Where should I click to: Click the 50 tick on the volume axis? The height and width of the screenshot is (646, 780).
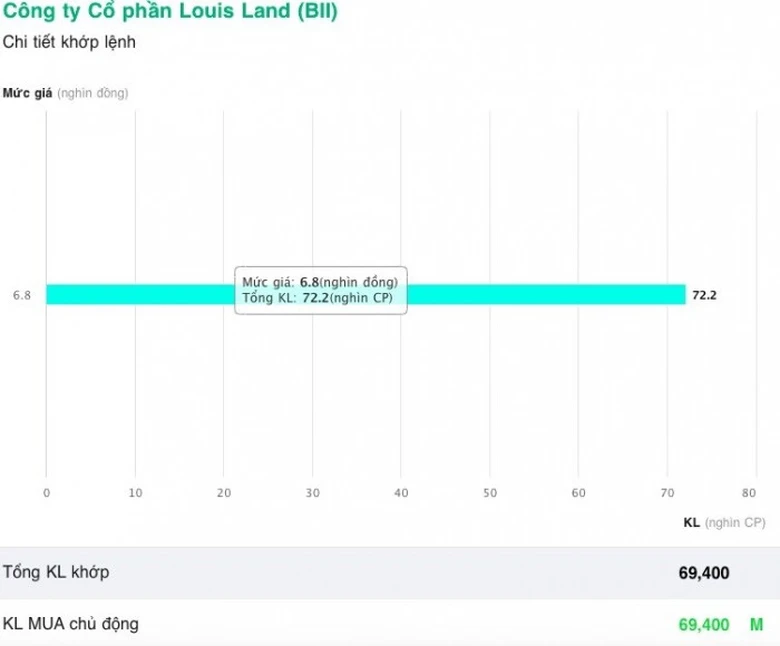pos(490,492)
